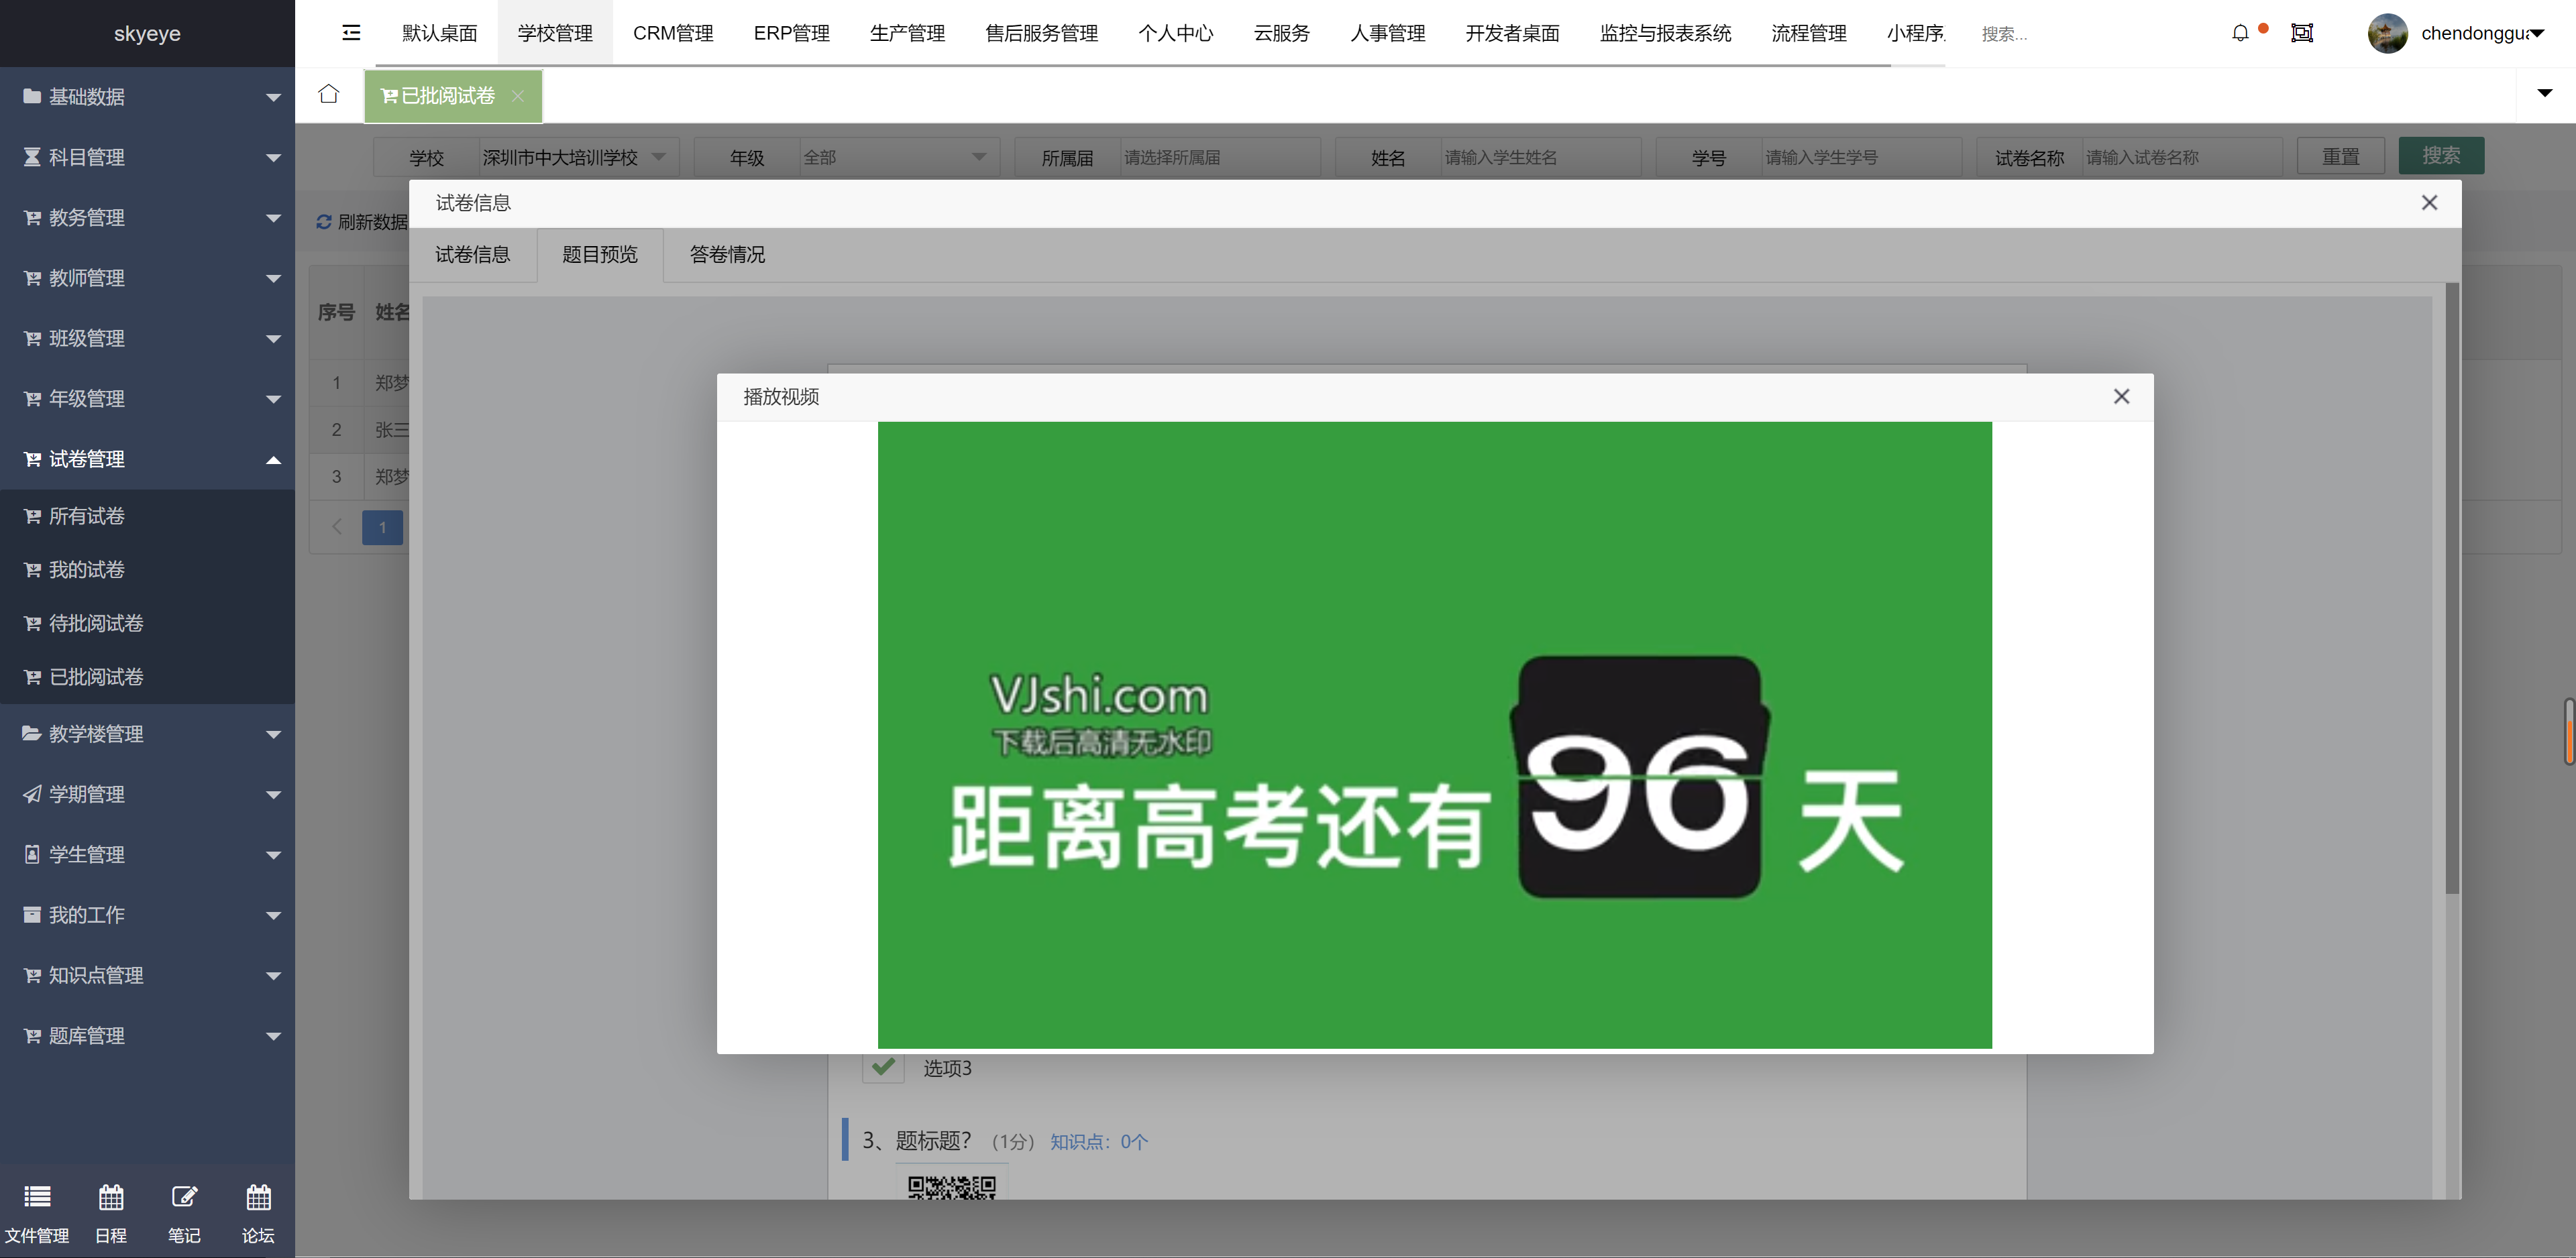This screenshot has width=2576, height=1258.
Task: Expand the 教务管理 sidebar menu
Action: click(x=147, y=217)
